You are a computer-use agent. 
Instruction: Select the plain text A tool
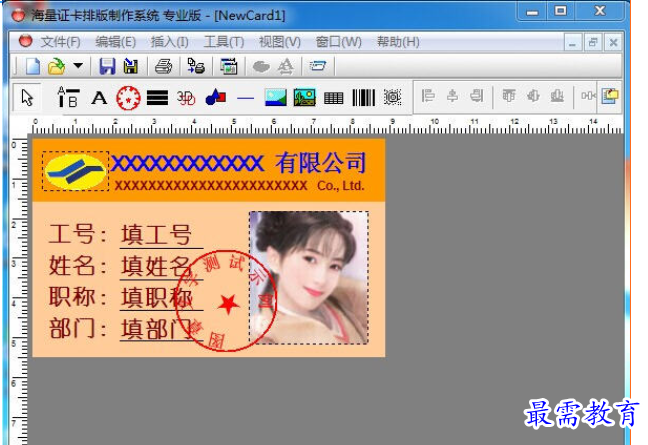pyautogui.click(x=99, y=98)
